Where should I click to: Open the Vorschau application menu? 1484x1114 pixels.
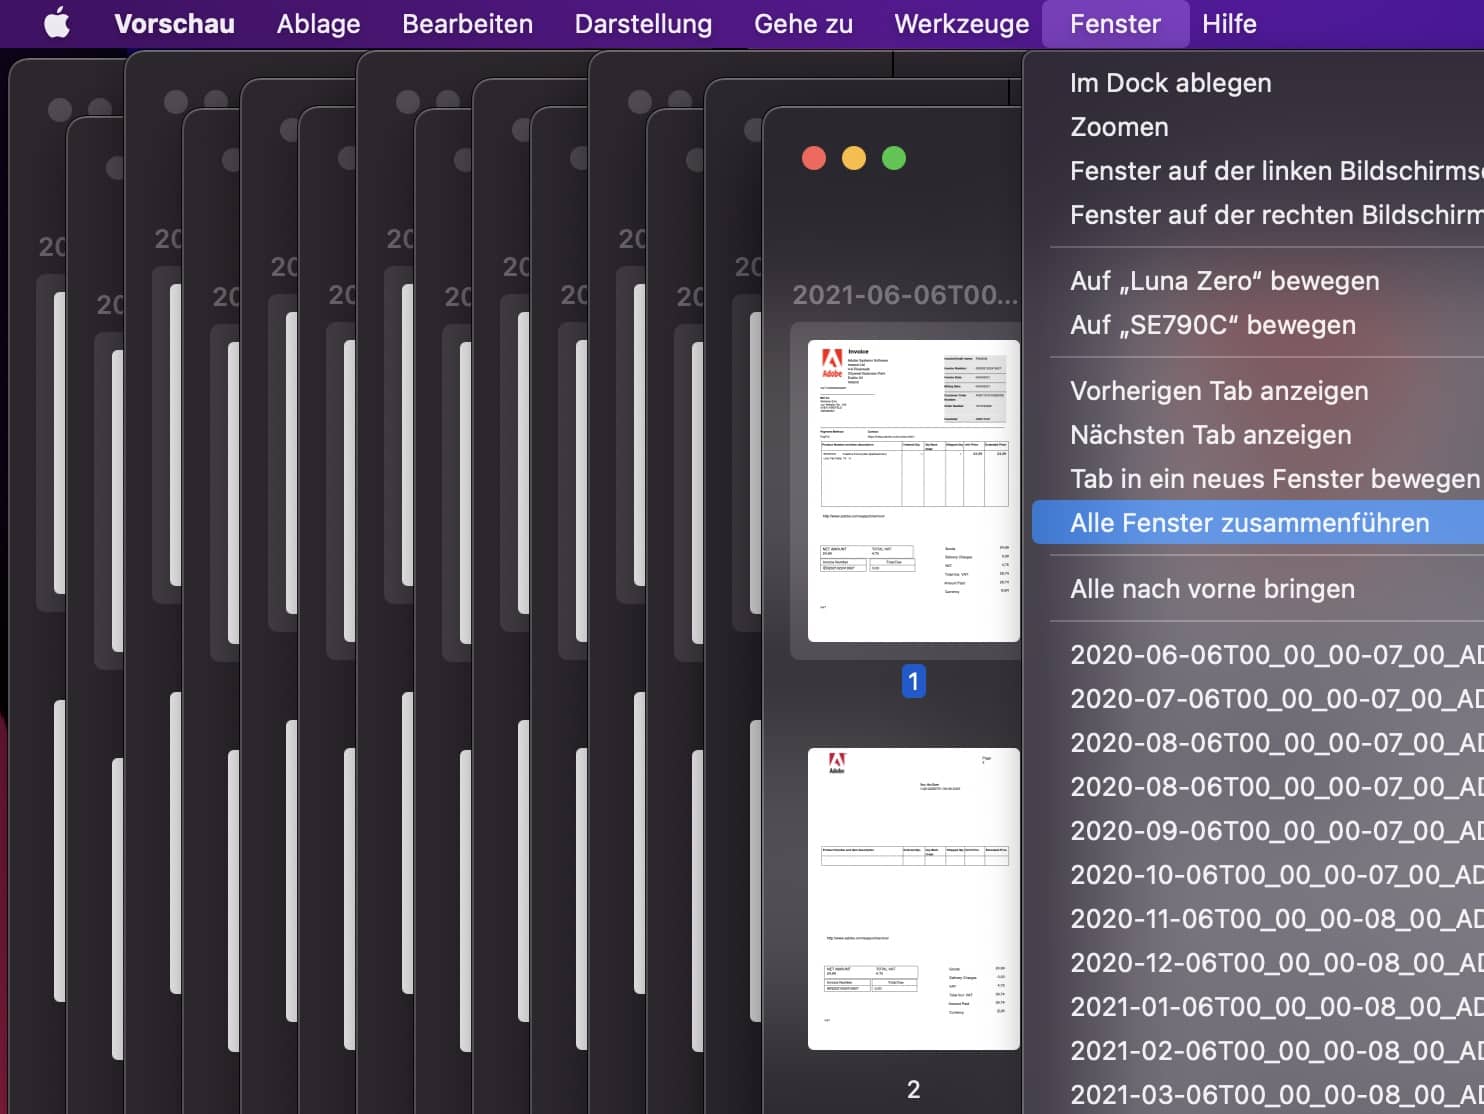pyautogui.click(x=174, y=23)
